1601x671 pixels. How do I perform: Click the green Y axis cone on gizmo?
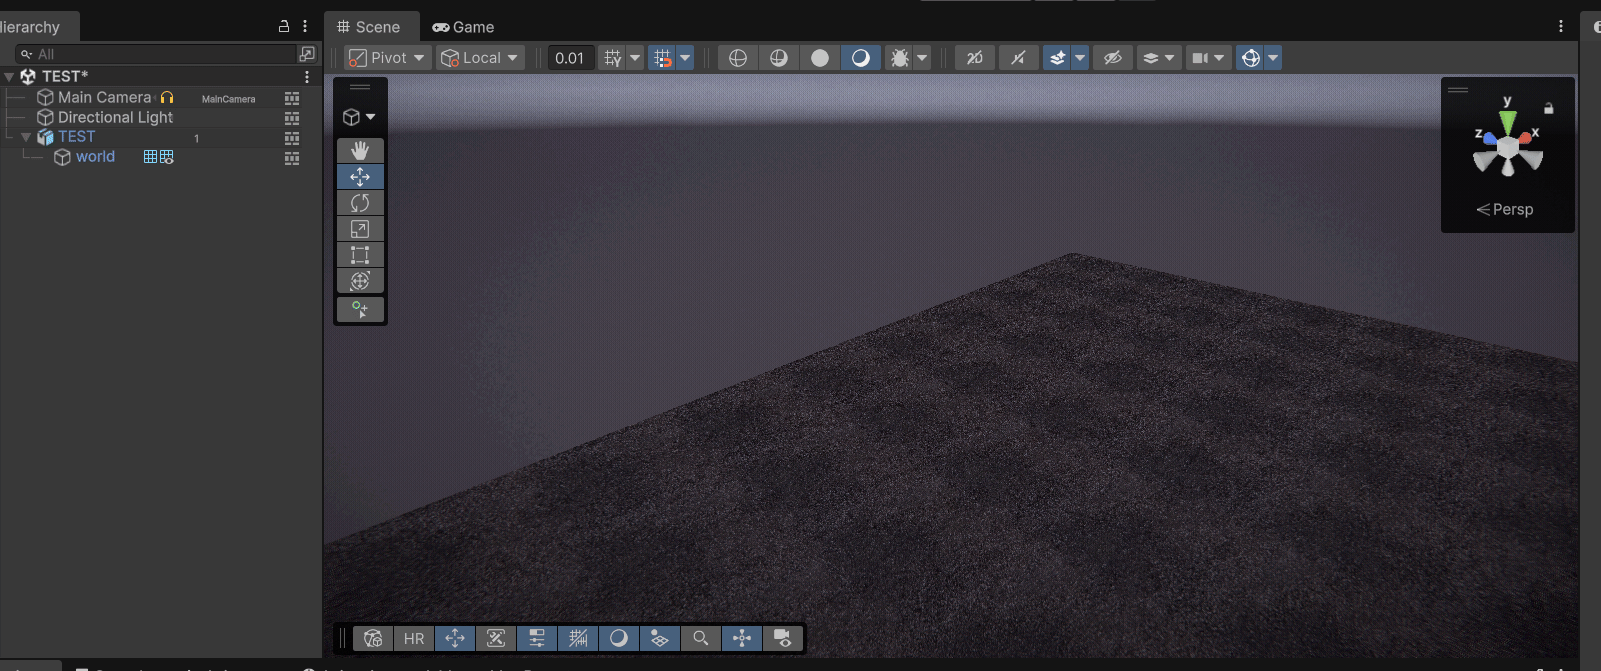(1508, 121)
